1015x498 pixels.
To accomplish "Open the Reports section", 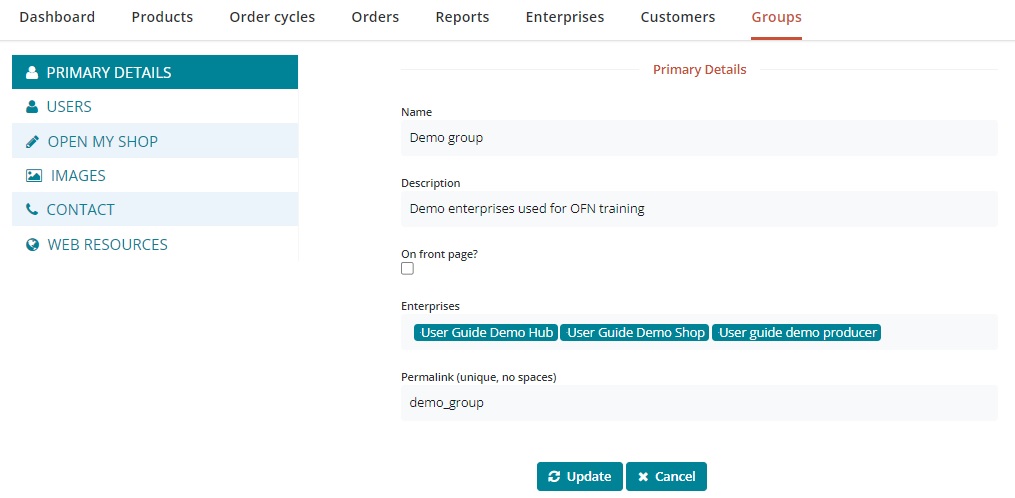I will pyautogui.click(x=462, y=17).
